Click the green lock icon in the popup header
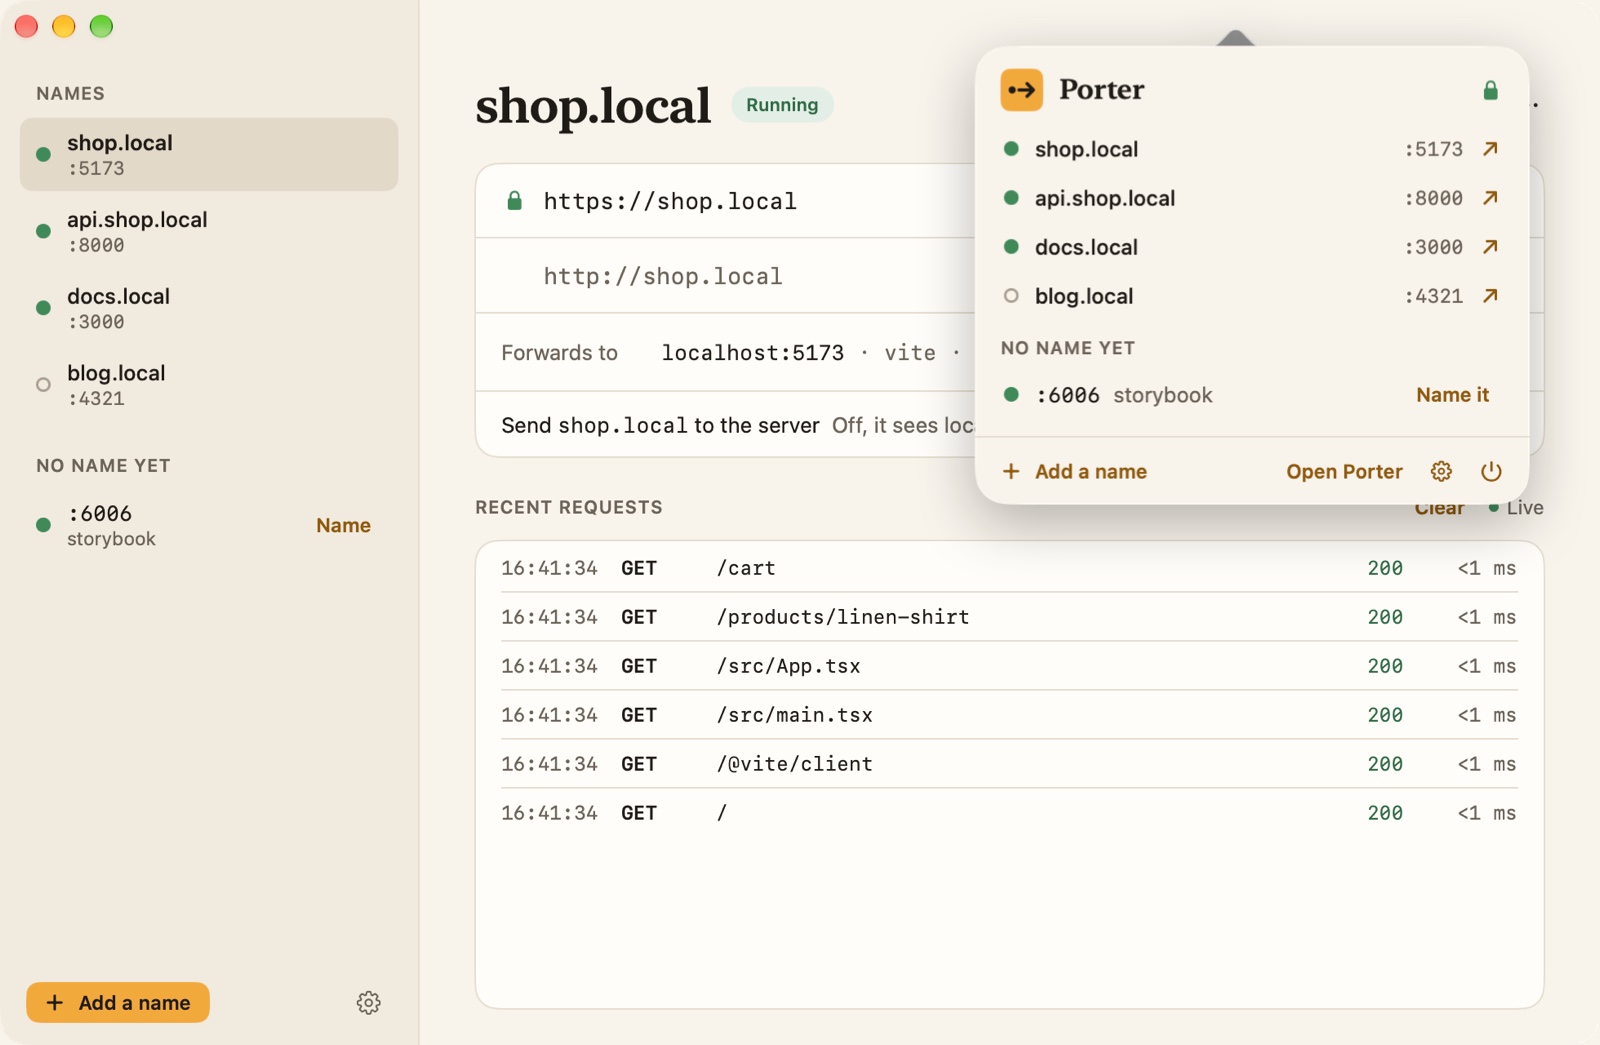 (x=1490, y=90)
